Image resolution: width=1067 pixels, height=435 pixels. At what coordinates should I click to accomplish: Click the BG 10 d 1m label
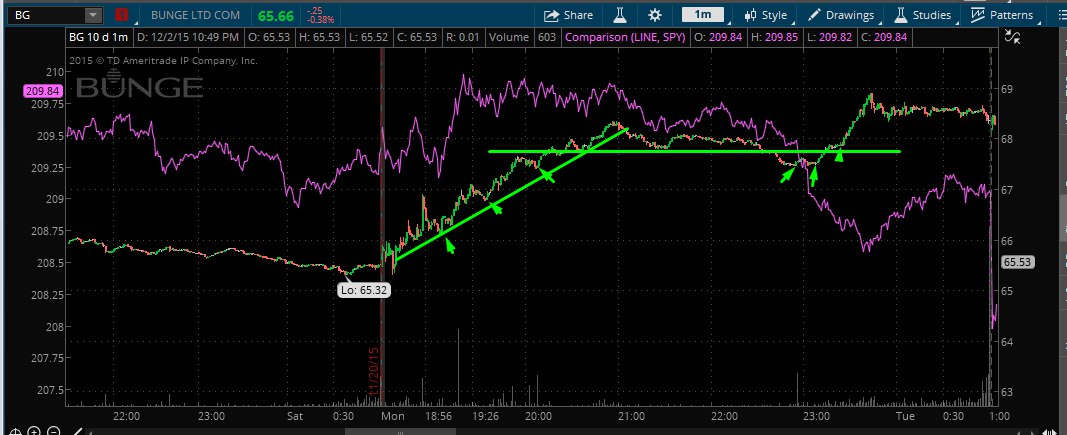(x=100, y=37)
